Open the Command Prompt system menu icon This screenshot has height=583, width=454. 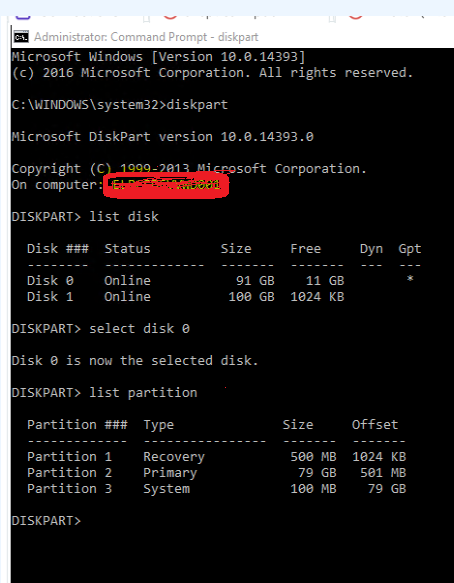(21, 37)
